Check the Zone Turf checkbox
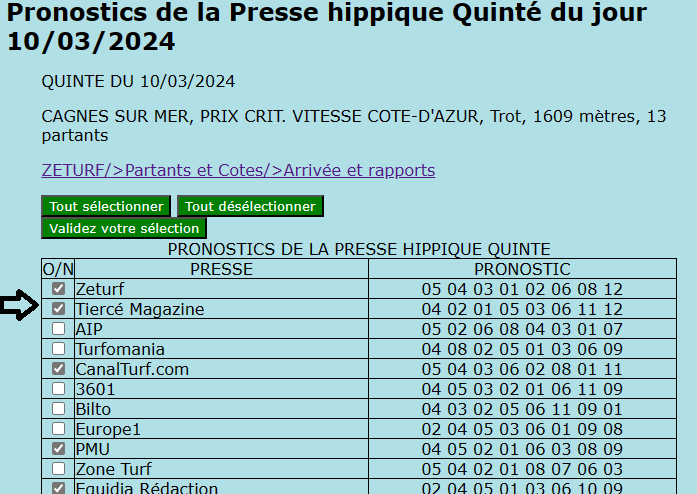This screenshot has width=697, height=494. pos(59,469)
